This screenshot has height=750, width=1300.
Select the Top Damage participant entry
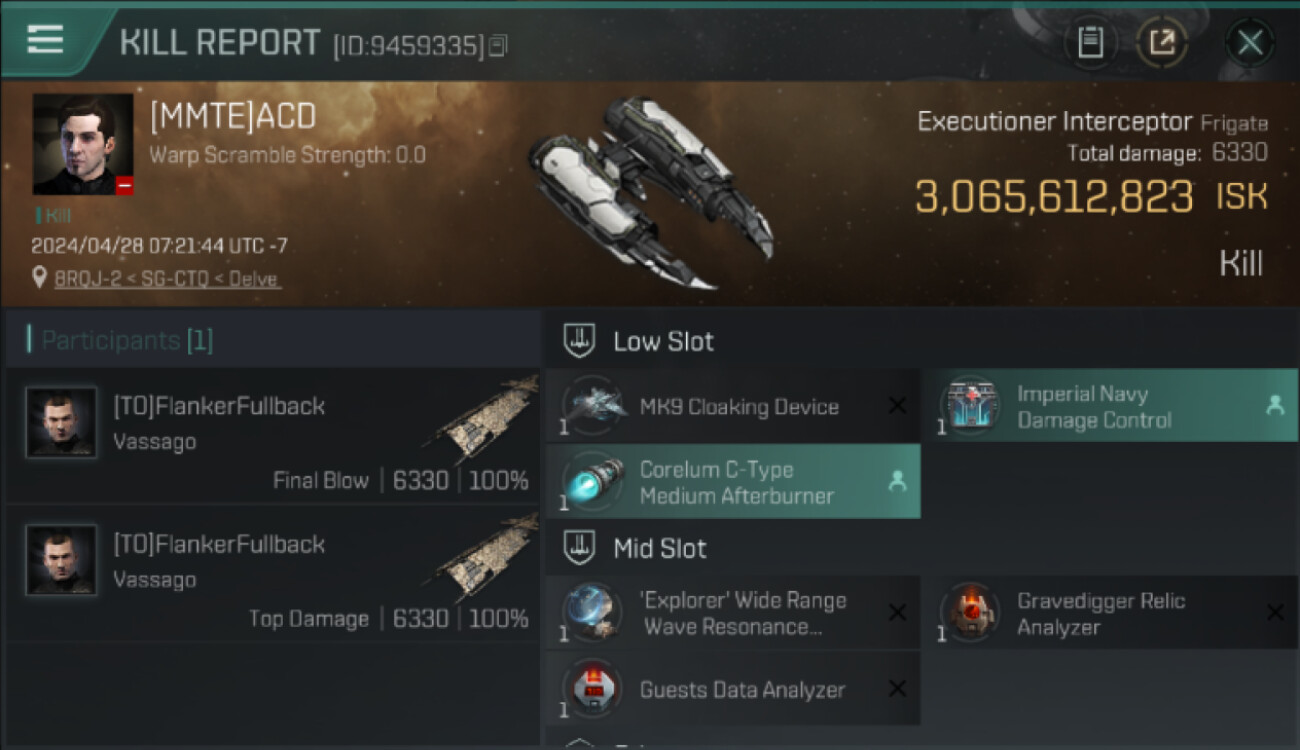273,574
